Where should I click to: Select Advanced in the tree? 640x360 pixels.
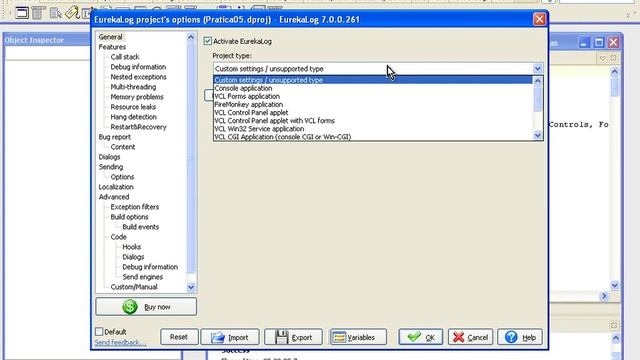point(113,197)
